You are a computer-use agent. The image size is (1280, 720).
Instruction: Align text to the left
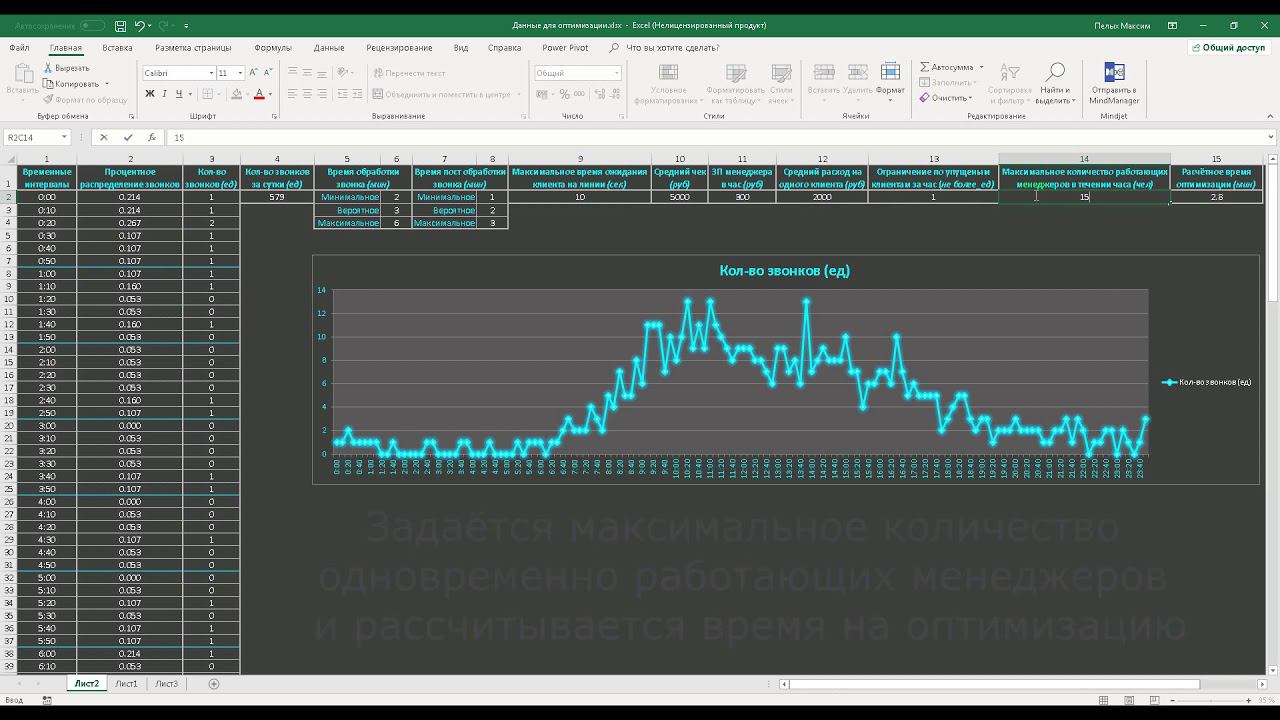[293, 94]
